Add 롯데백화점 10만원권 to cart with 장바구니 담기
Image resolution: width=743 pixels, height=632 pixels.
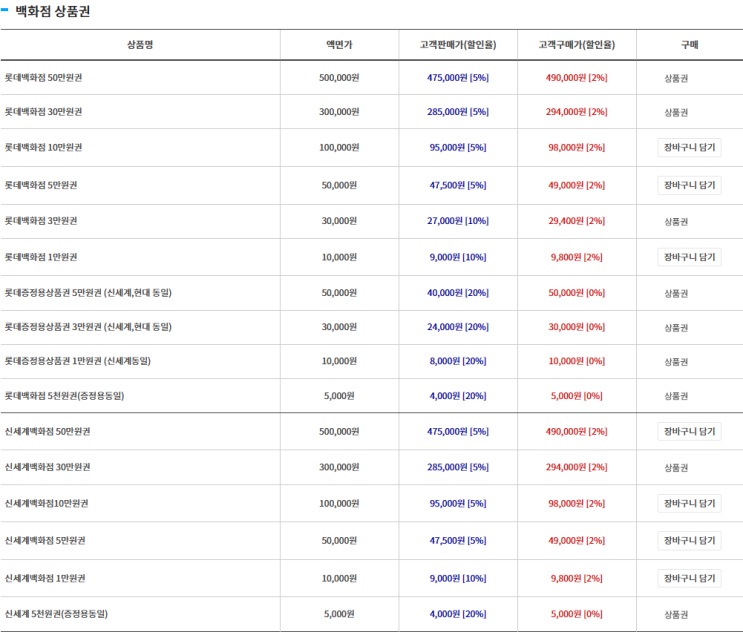(689, 147)
